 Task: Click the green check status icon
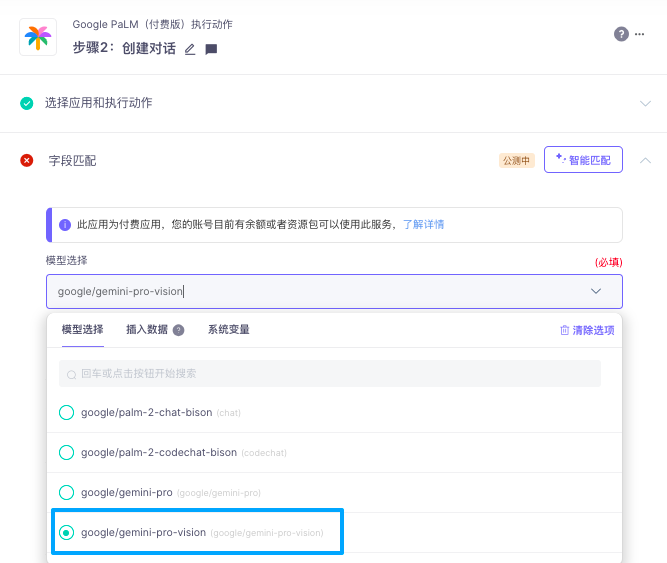26,103
